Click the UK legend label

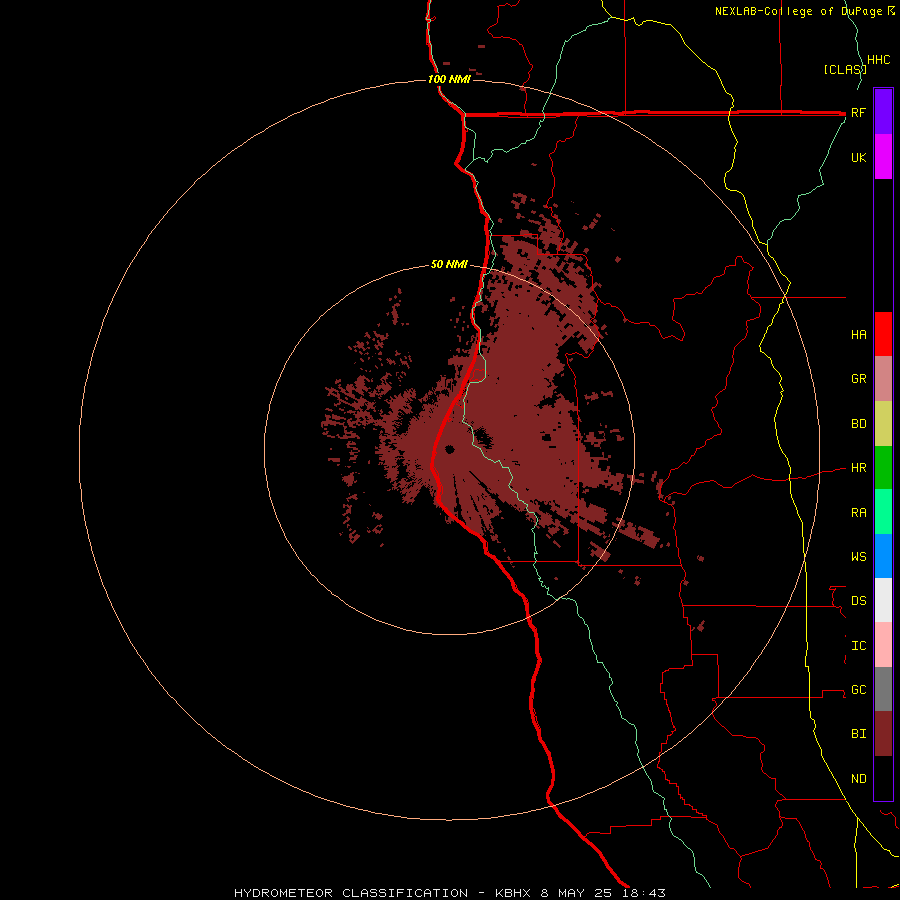coord(858,157)
